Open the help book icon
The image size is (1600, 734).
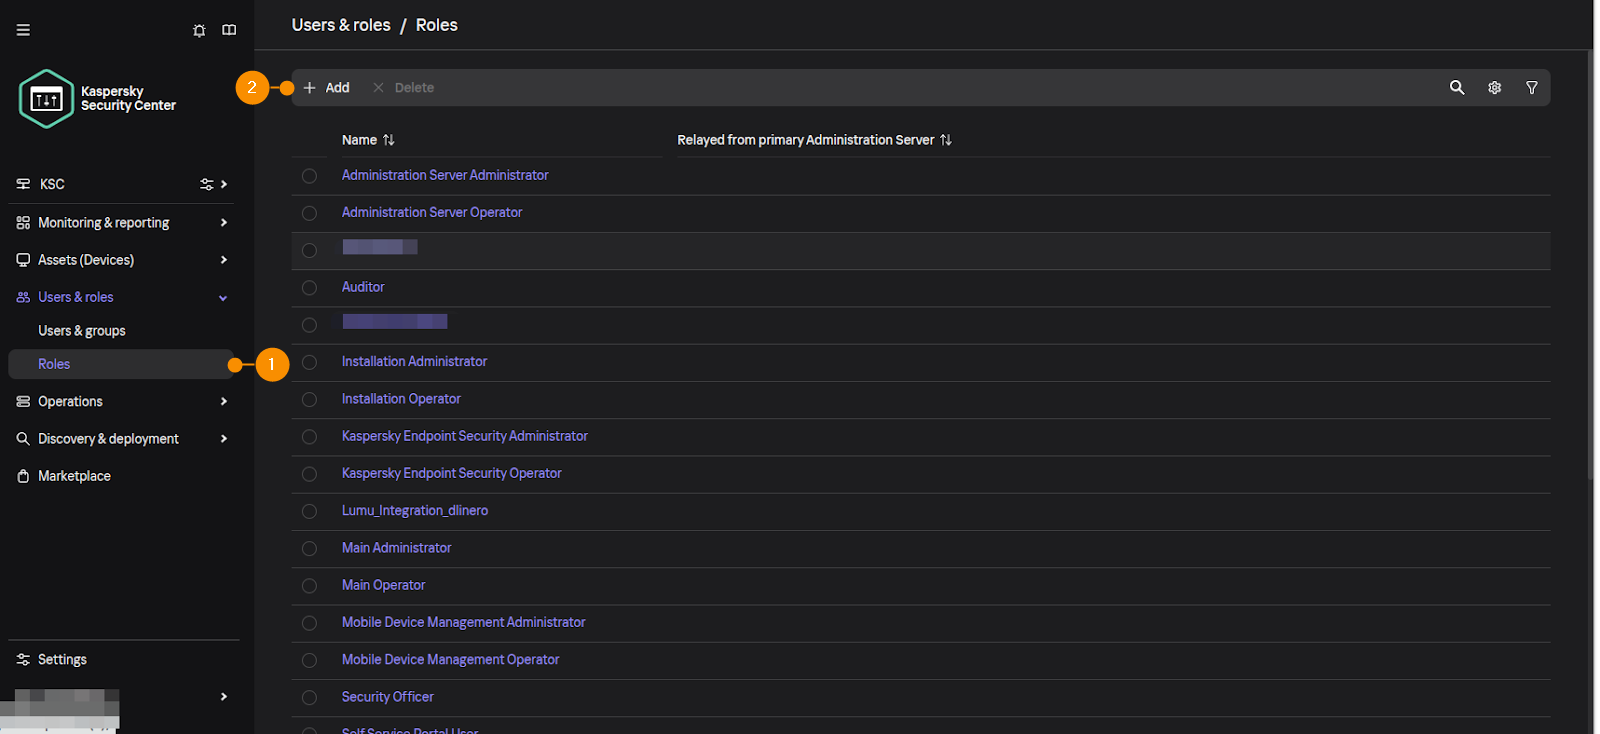click(x=229, y=30)
